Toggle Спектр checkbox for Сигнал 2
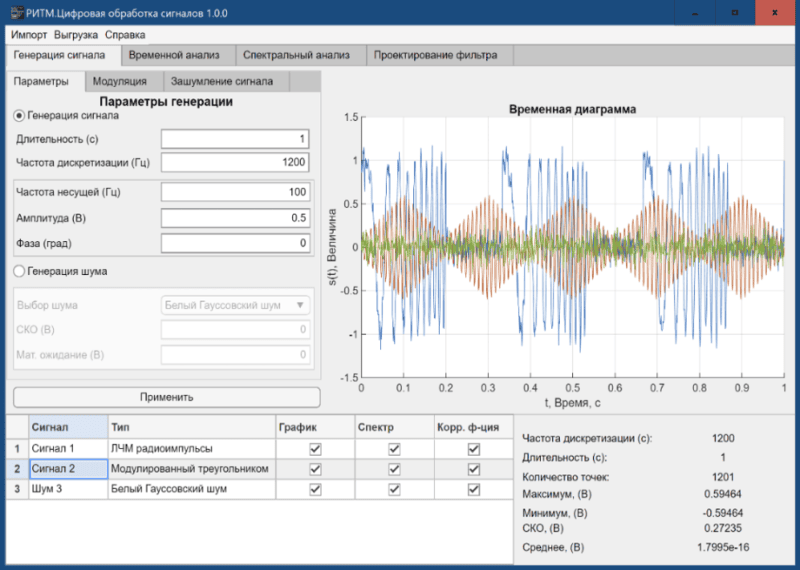Image resolution: width=800 pixels, height=570 pixels. pos(394,469)
